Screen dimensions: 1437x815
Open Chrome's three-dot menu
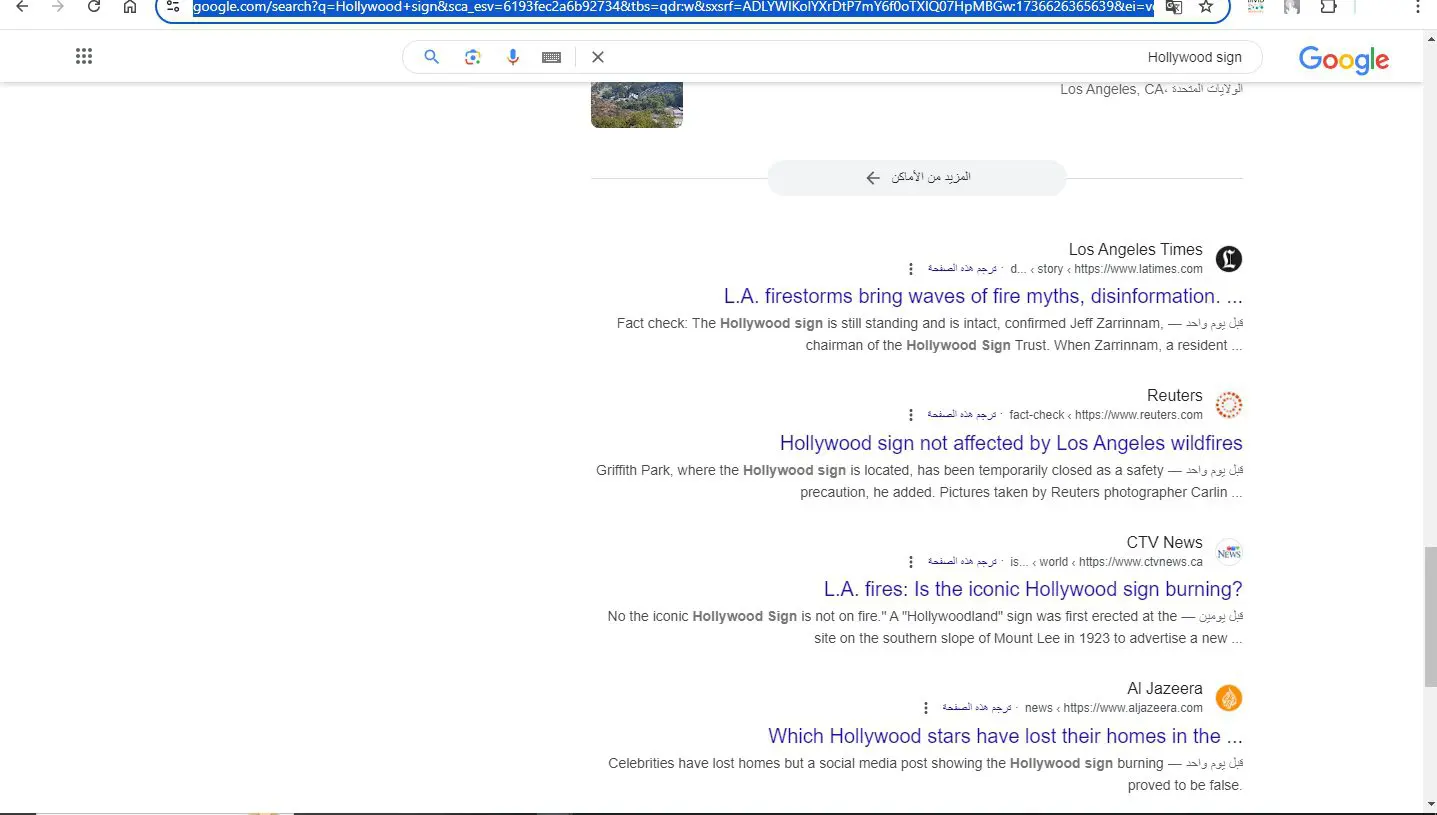(1418, 7)
